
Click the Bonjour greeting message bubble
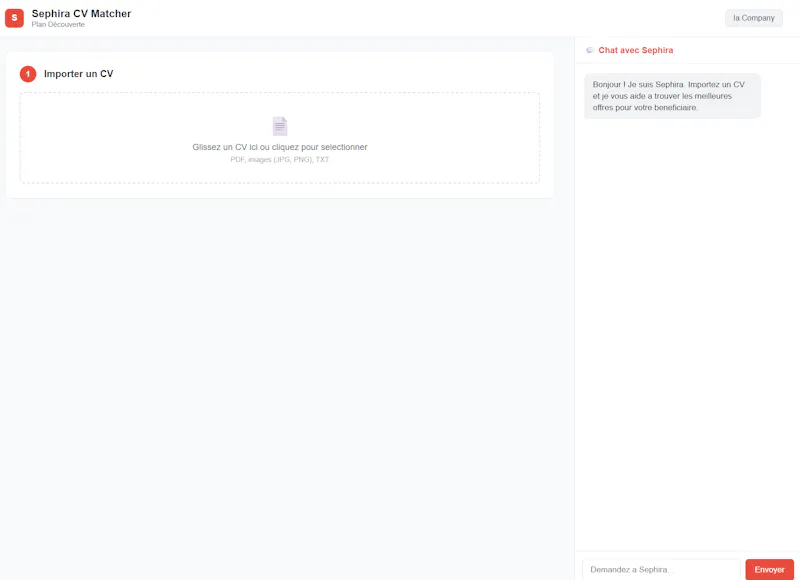tap(672, 96)
